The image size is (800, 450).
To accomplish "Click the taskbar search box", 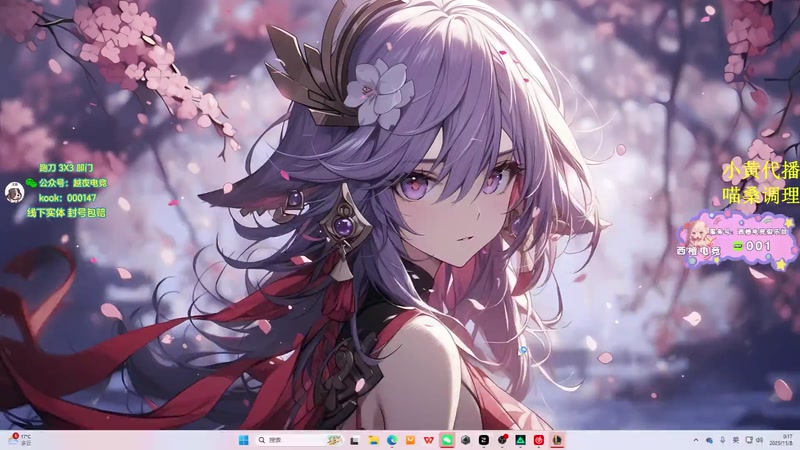I will [299, 440].
